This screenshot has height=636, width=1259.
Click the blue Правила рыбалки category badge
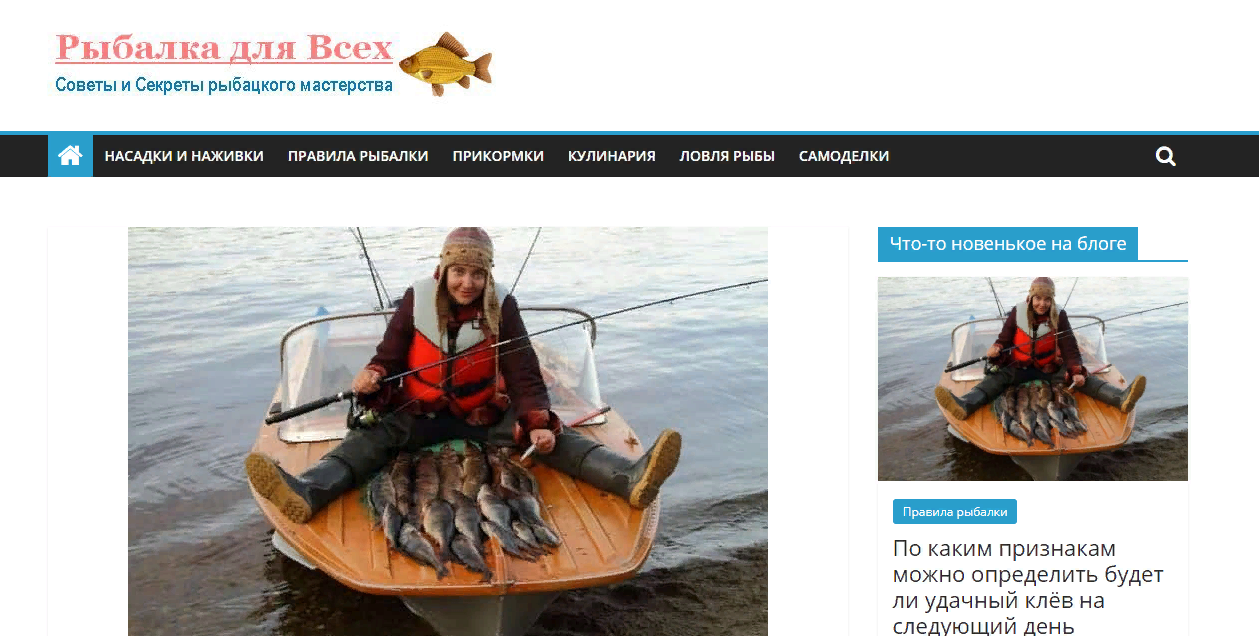[x=955, y=512]
